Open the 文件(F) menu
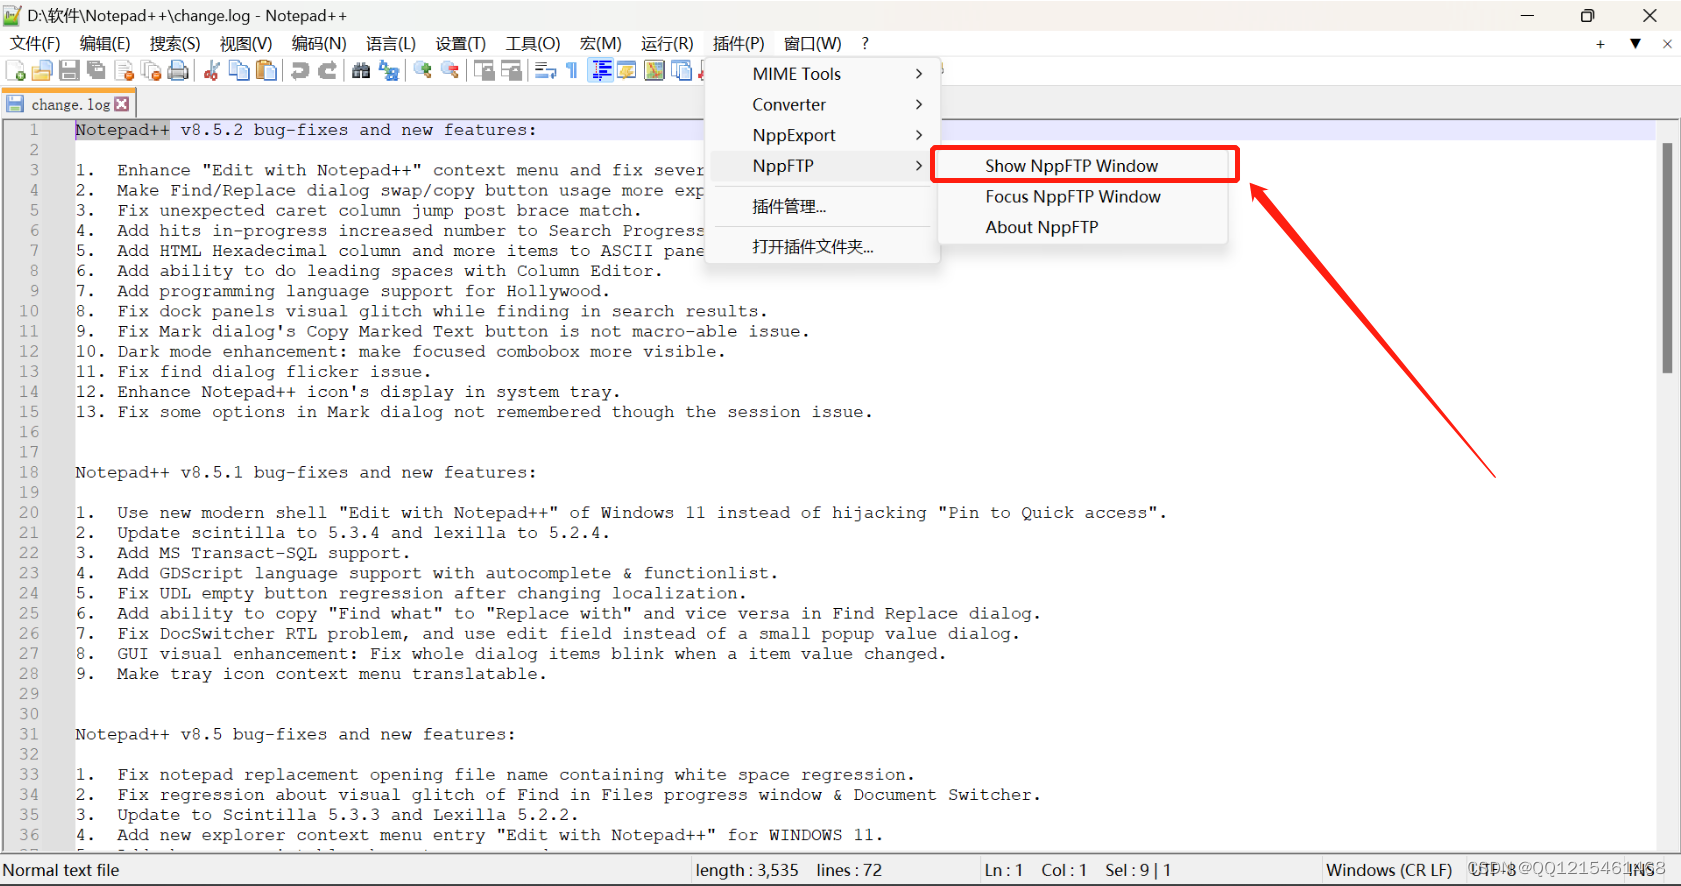This screenshot has width=1681, height=886. [x=35, y=43]
